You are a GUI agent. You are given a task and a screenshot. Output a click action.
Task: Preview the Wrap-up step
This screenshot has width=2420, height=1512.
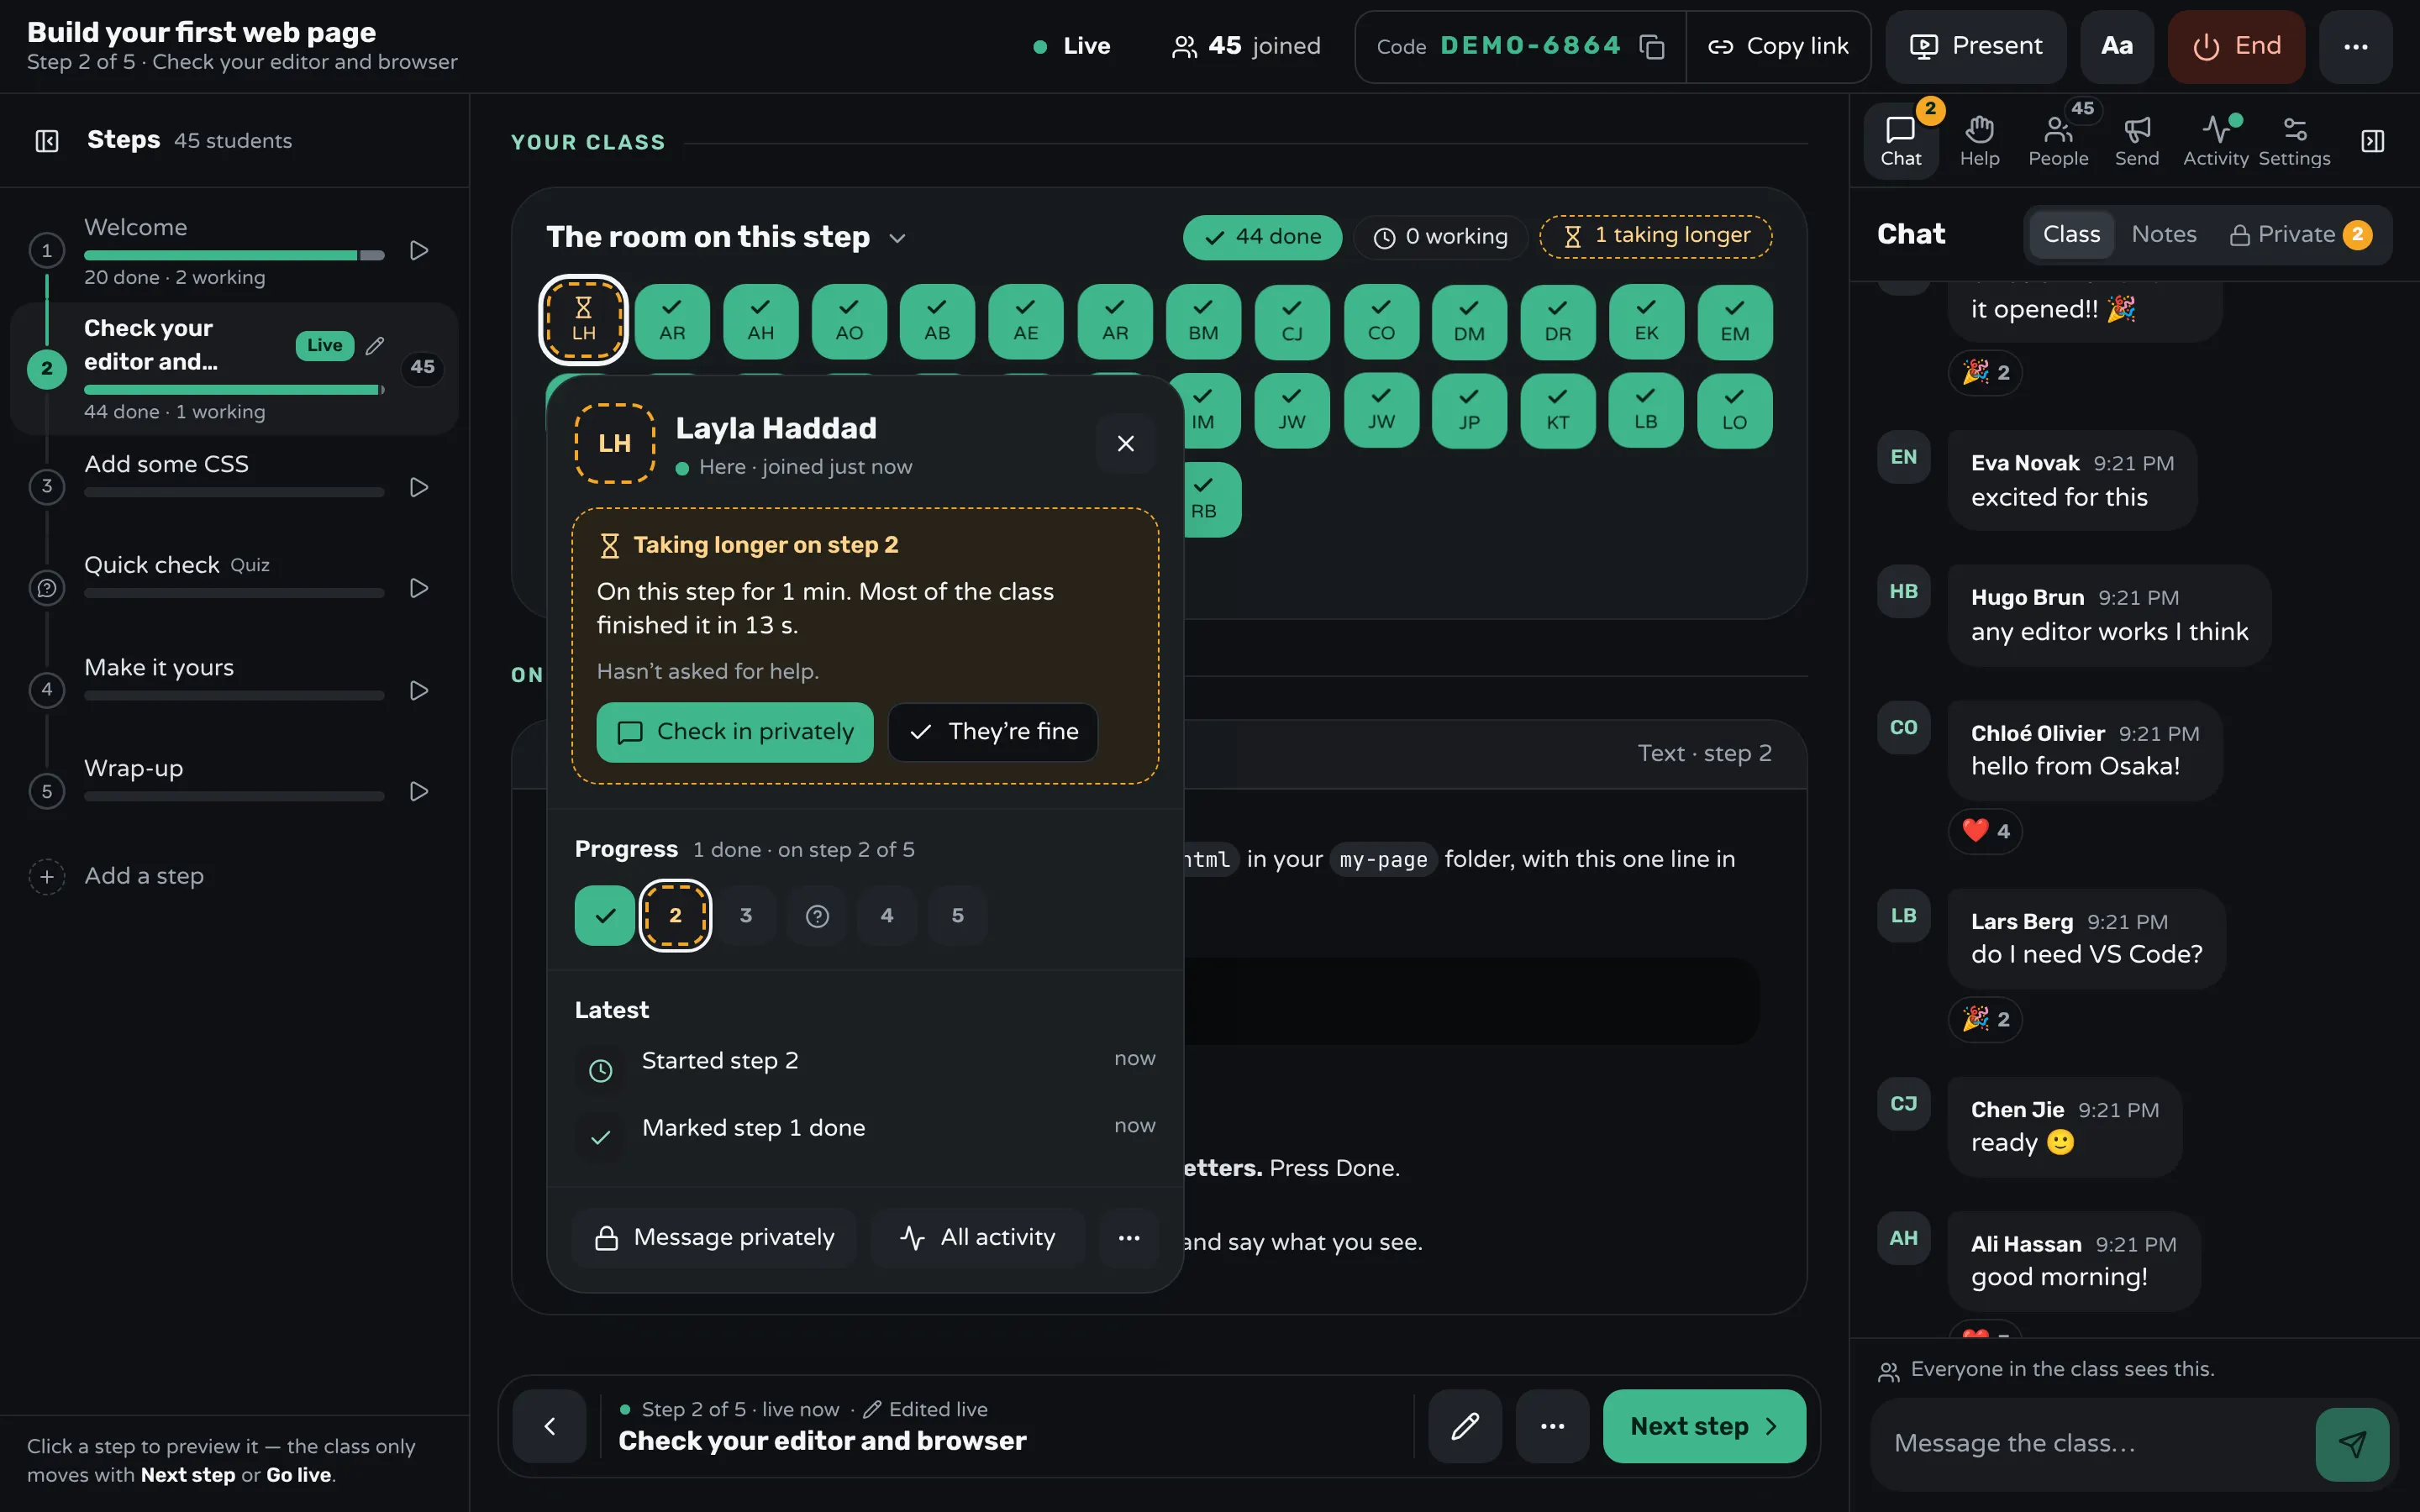[x=419, y=791]
